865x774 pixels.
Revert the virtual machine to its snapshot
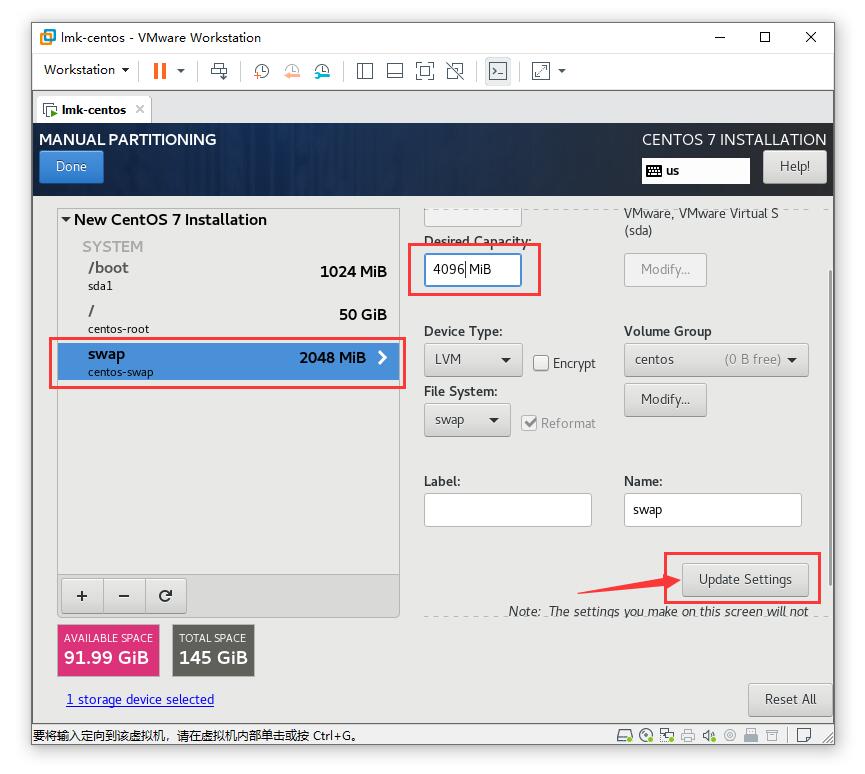pyautogui.click(x=292, y=71)
